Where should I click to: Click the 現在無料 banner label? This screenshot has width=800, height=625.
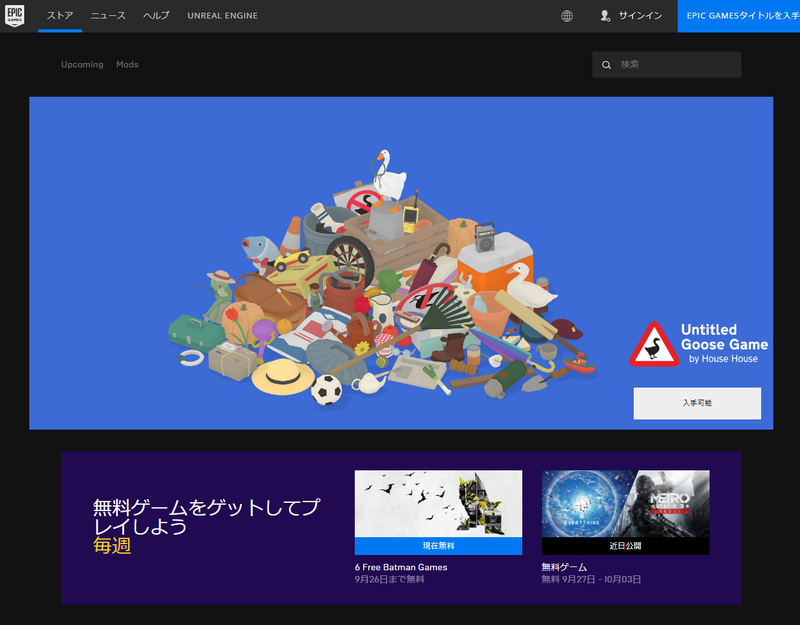438,546
